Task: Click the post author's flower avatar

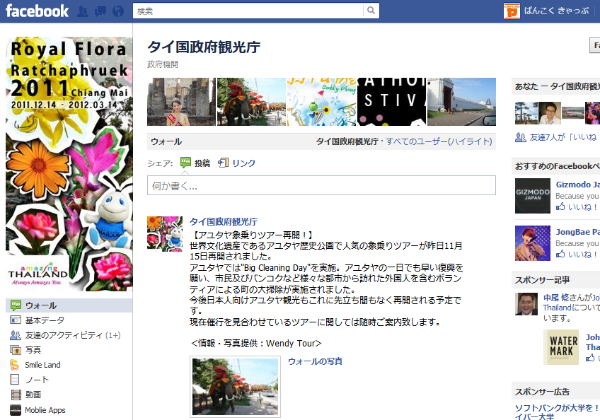Action: coord(165,234)
